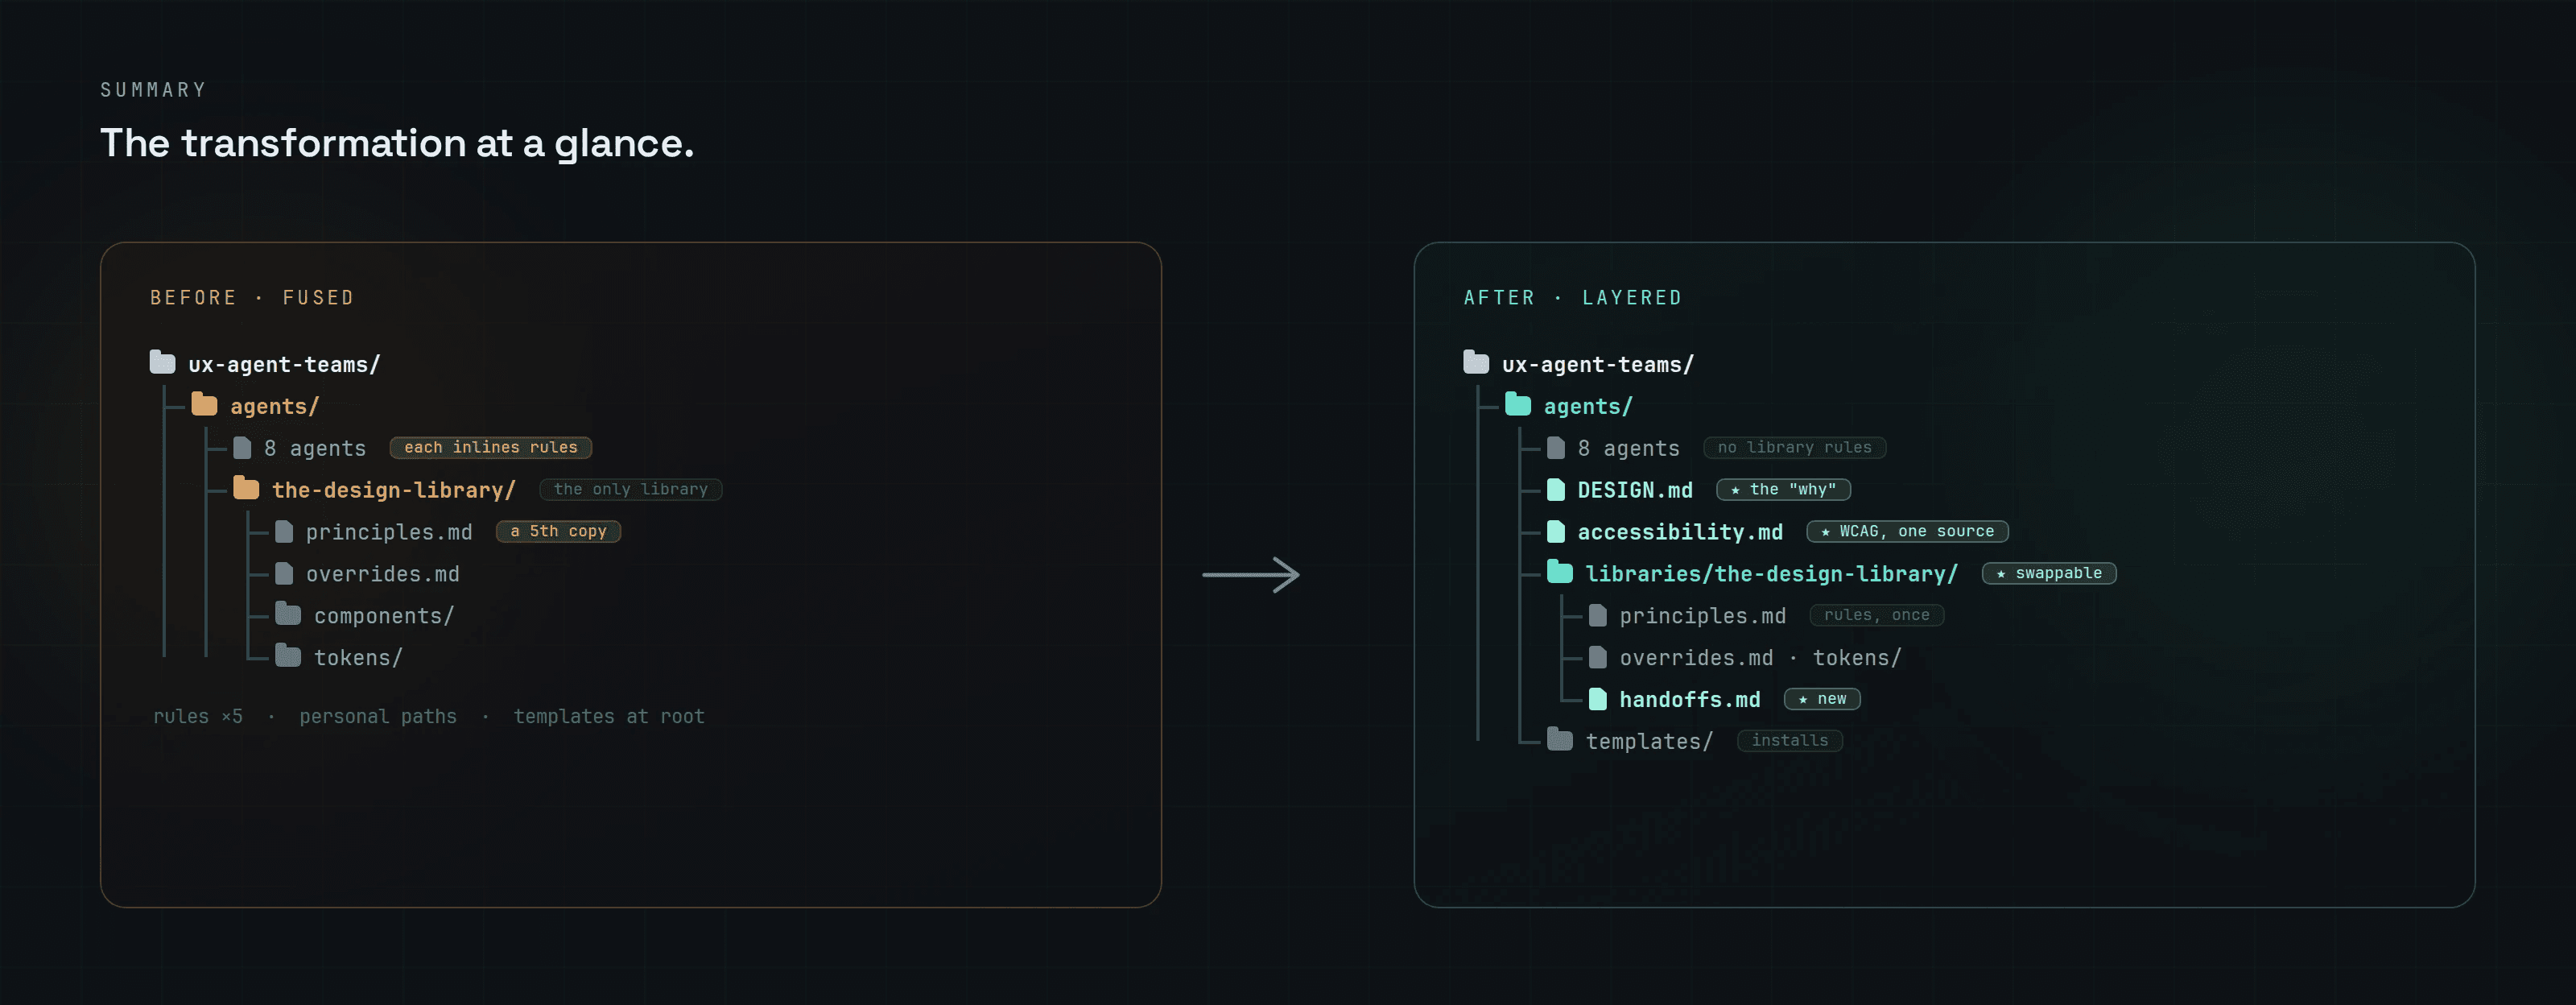
Task: Select the ux-agent-teams/ root in After panel
Action: [x=1598, y=365]
